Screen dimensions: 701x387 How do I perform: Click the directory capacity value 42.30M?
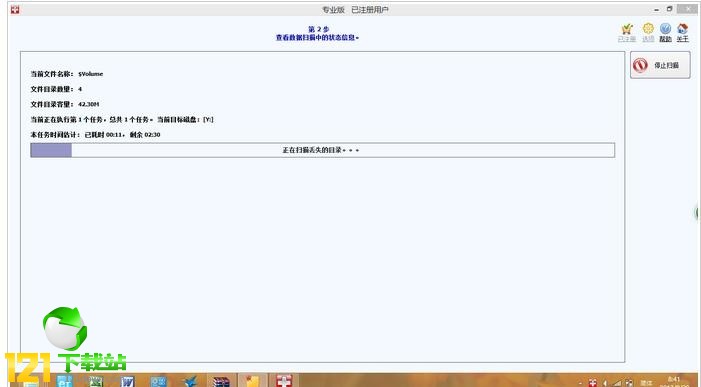click(x=89, y=104)
